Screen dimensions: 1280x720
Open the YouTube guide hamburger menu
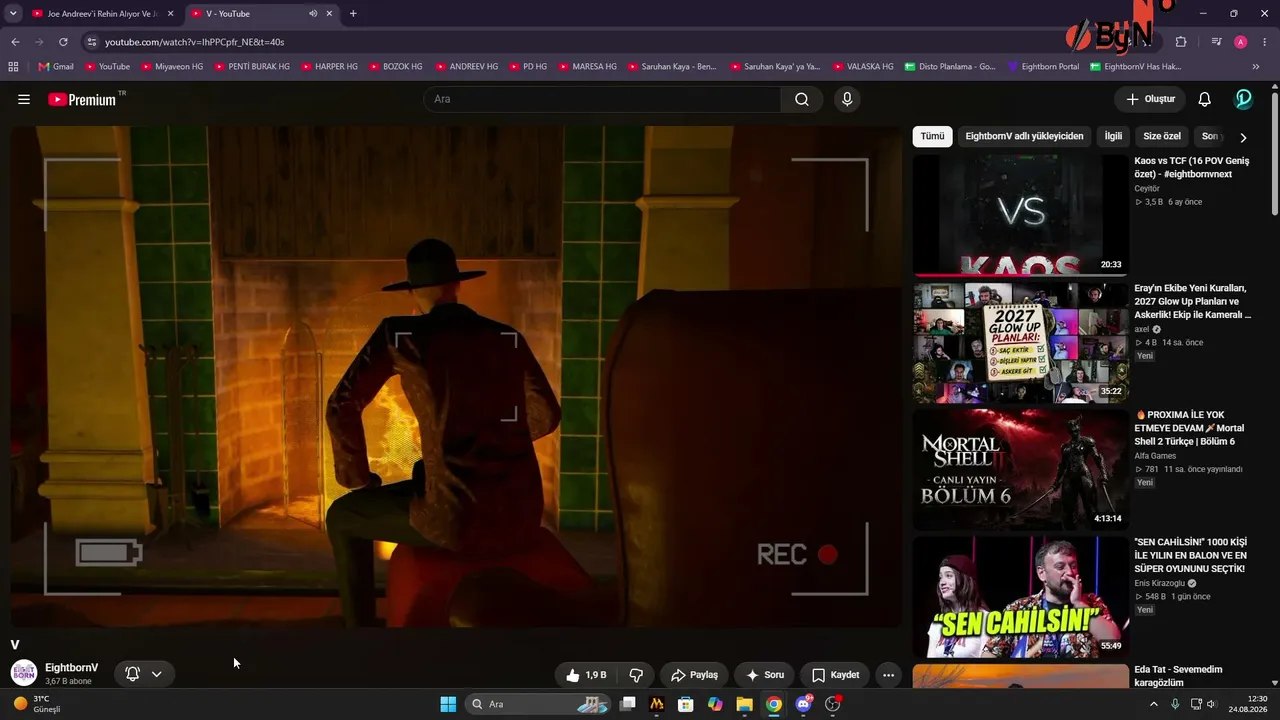(x=24, y=99)
